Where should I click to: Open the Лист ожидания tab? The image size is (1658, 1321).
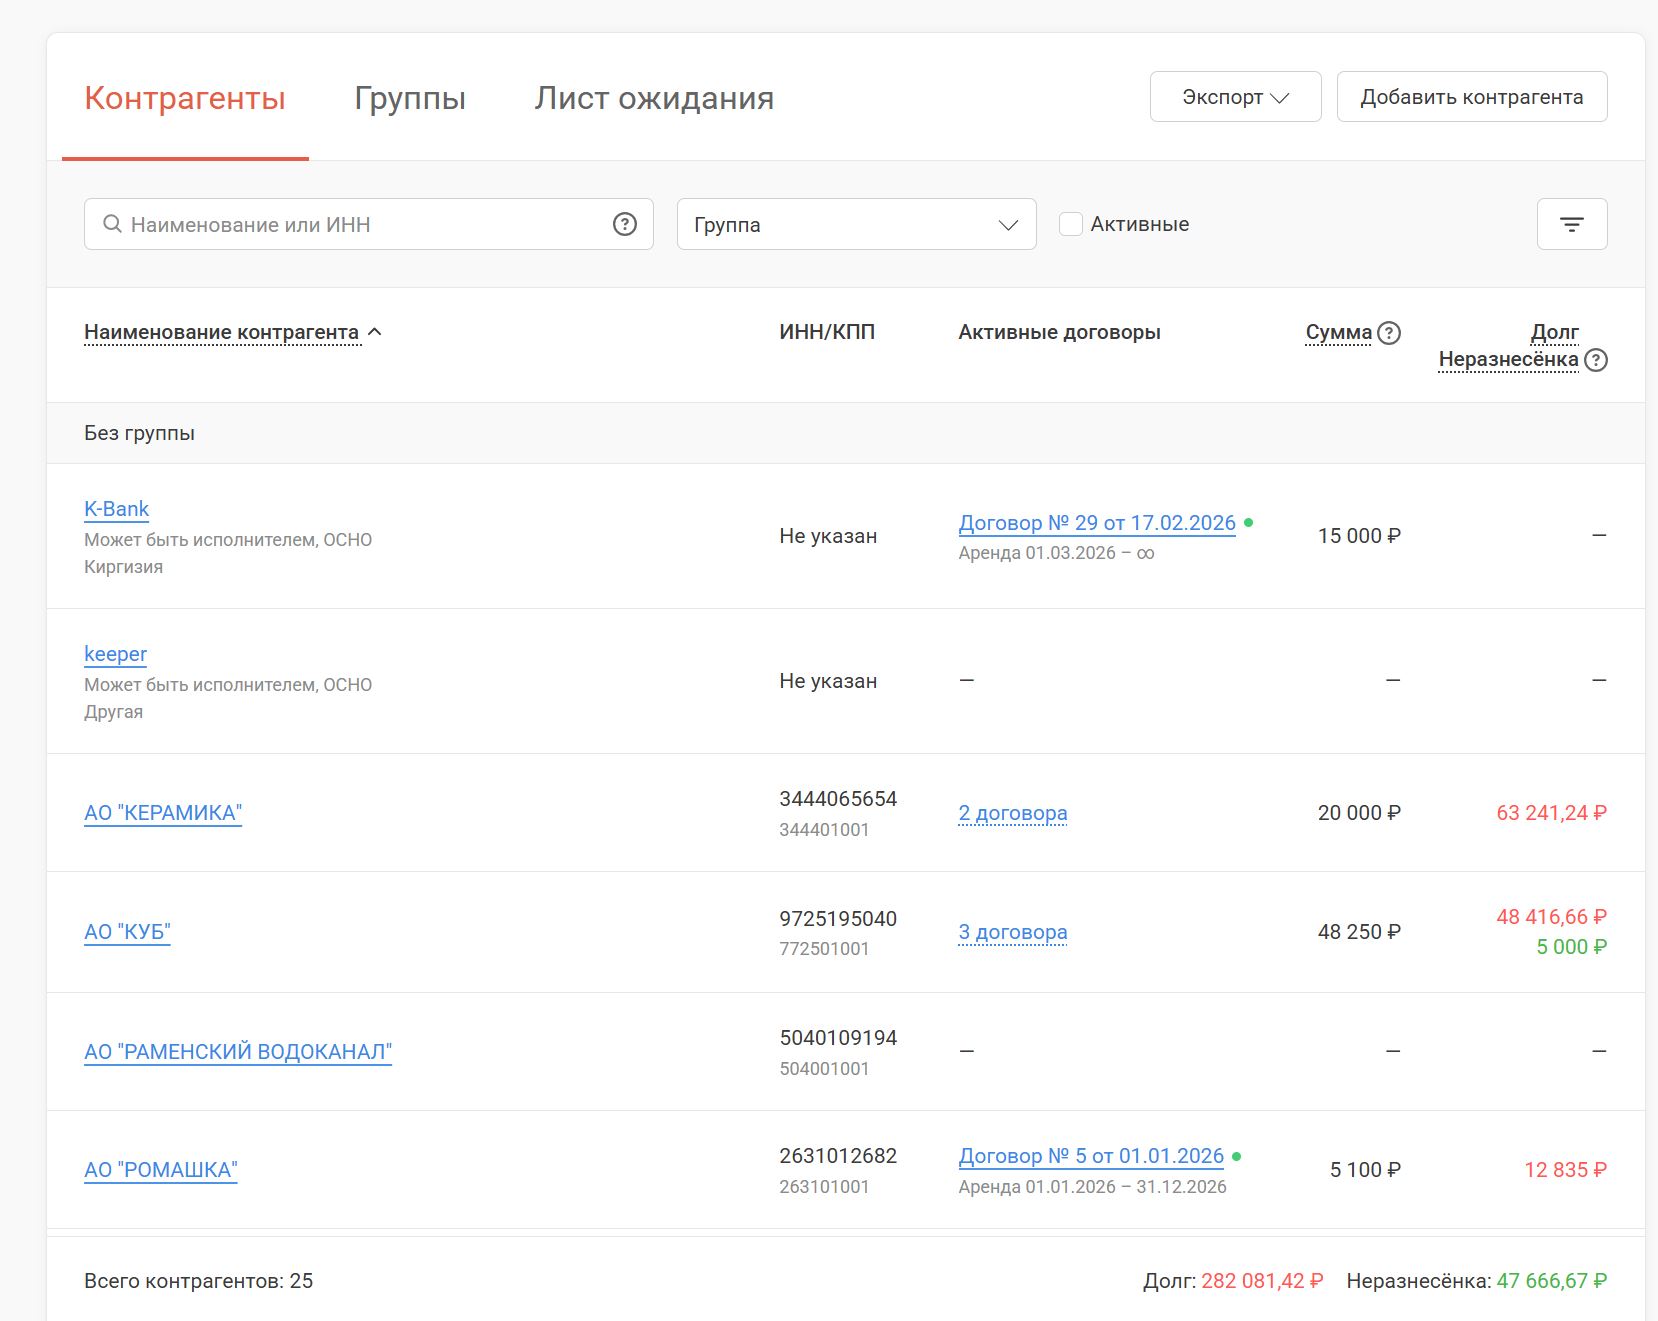(654, 98)
